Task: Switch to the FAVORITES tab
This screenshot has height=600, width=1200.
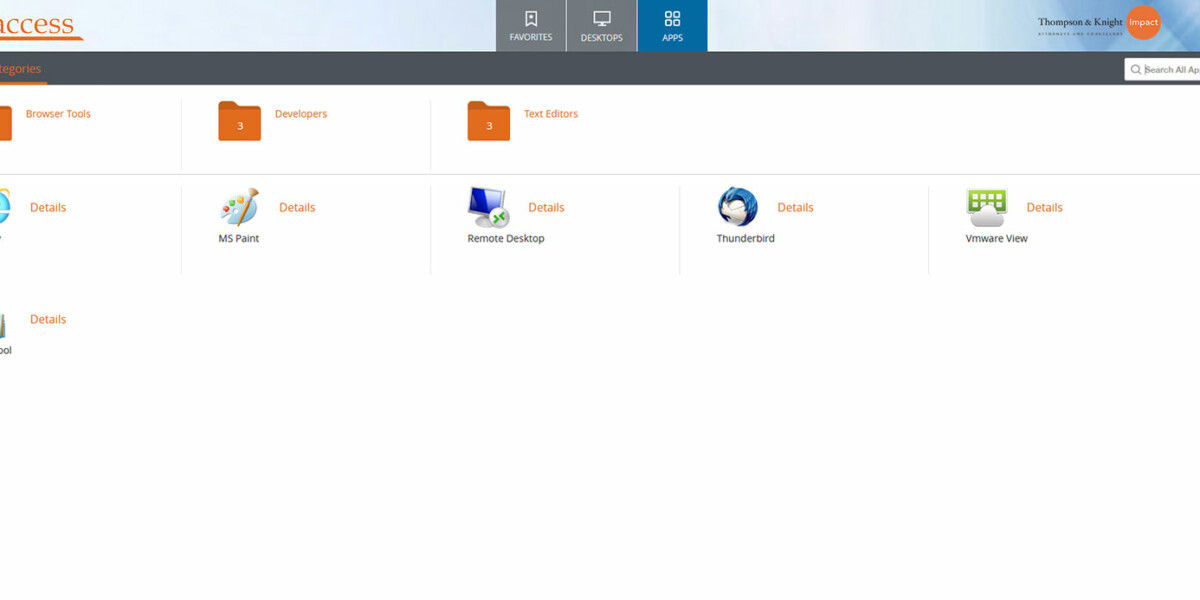Action: pyautogui.click(x=530, y=26)
